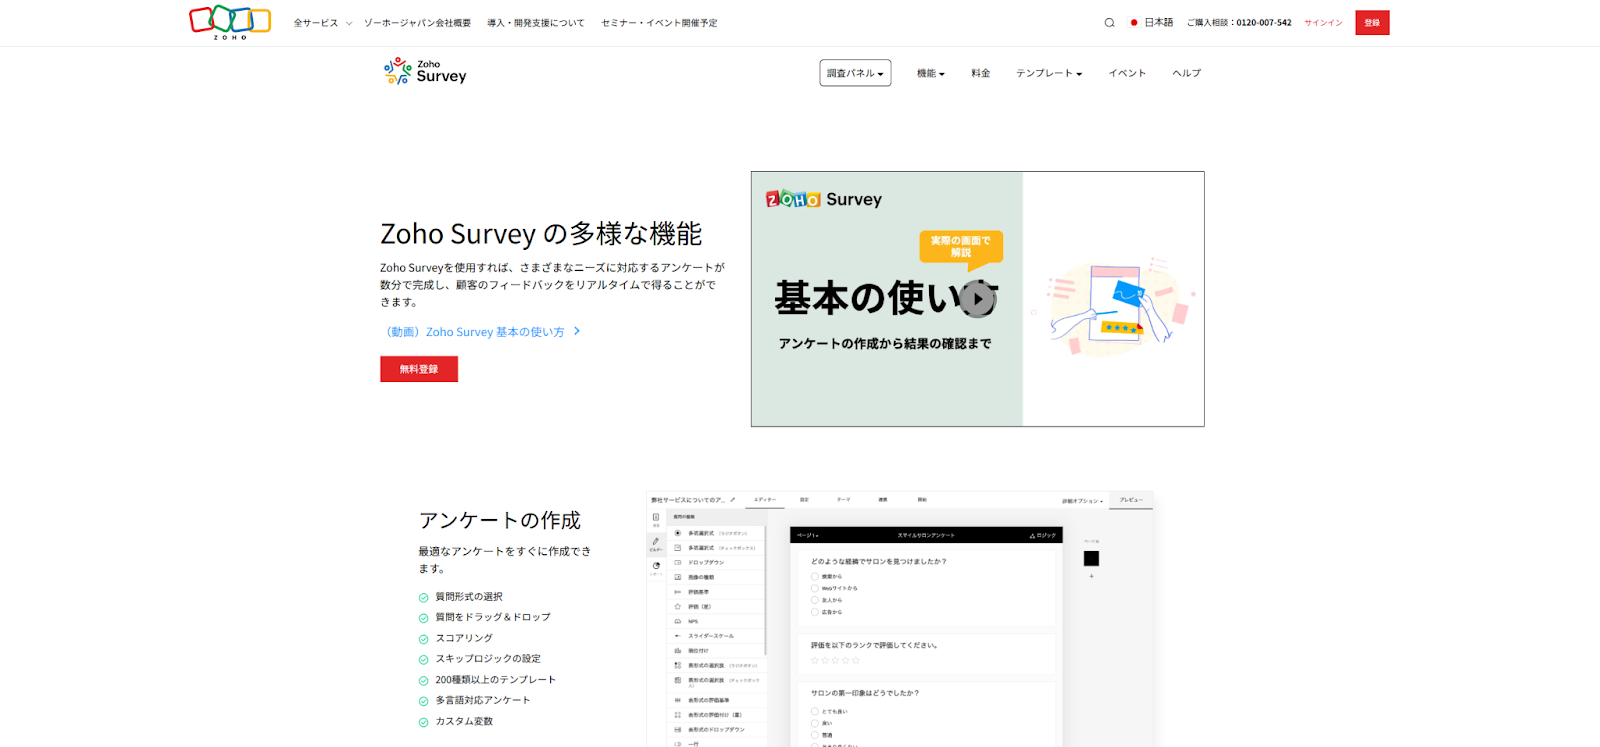Viewport: 1600px width, 747px height.
Task: Click the スキッププロジックの設定 list item
Action: (487, 659)
